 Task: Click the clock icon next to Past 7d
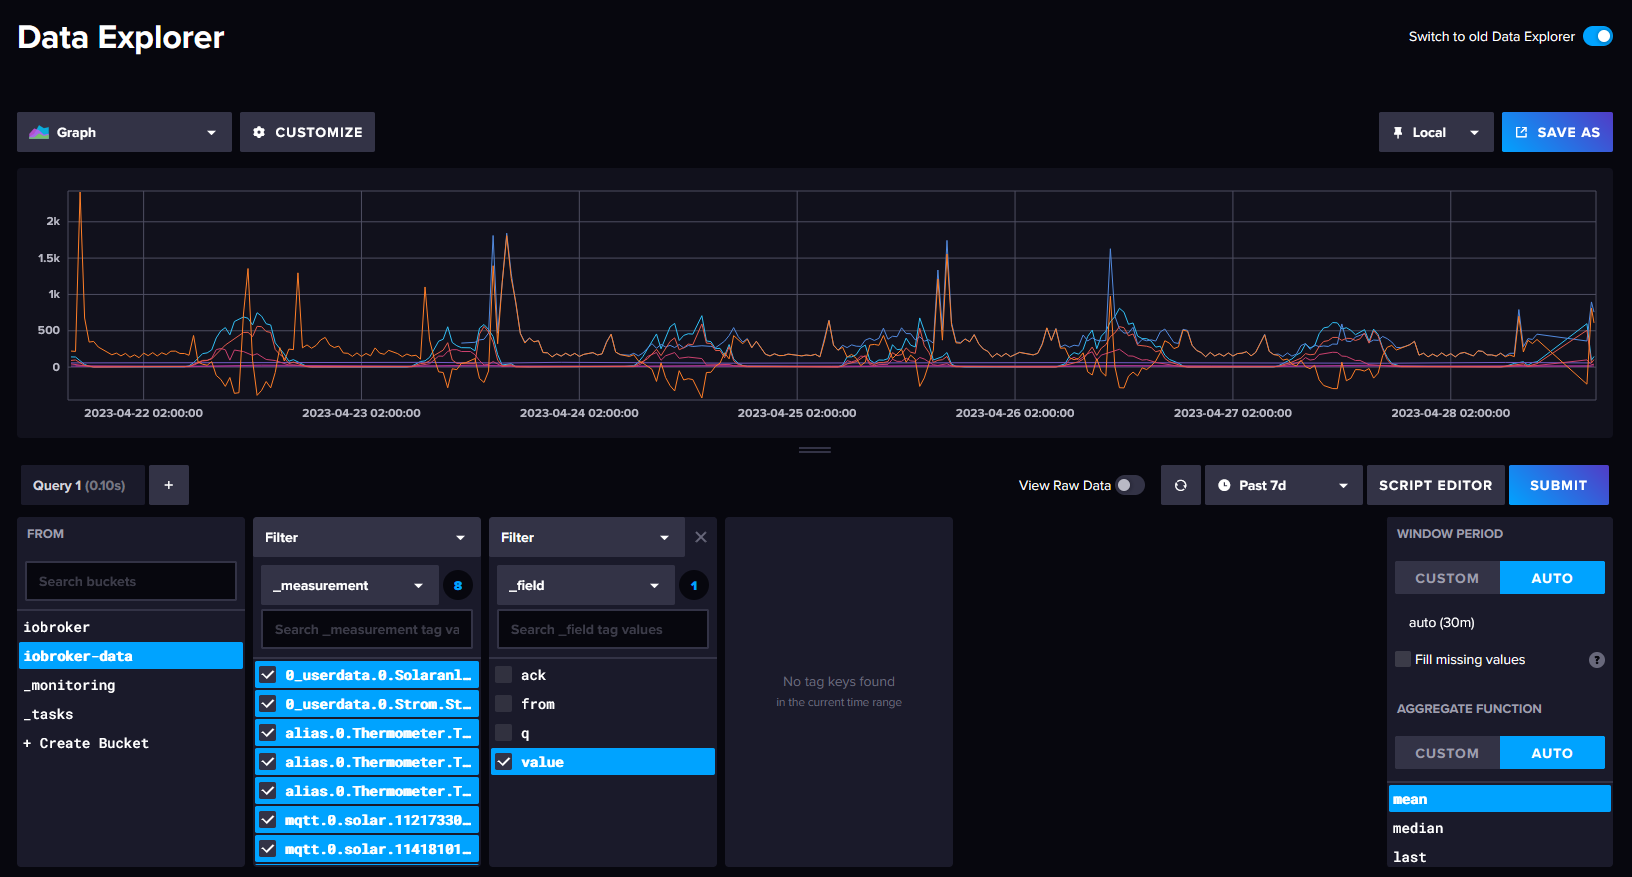point(1224,485)
